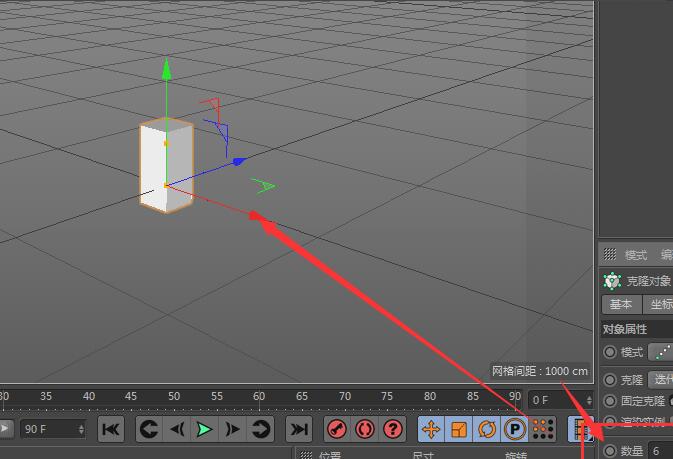Record active objects with the red key icon
The image size is (673, 459).
[337, 429]
